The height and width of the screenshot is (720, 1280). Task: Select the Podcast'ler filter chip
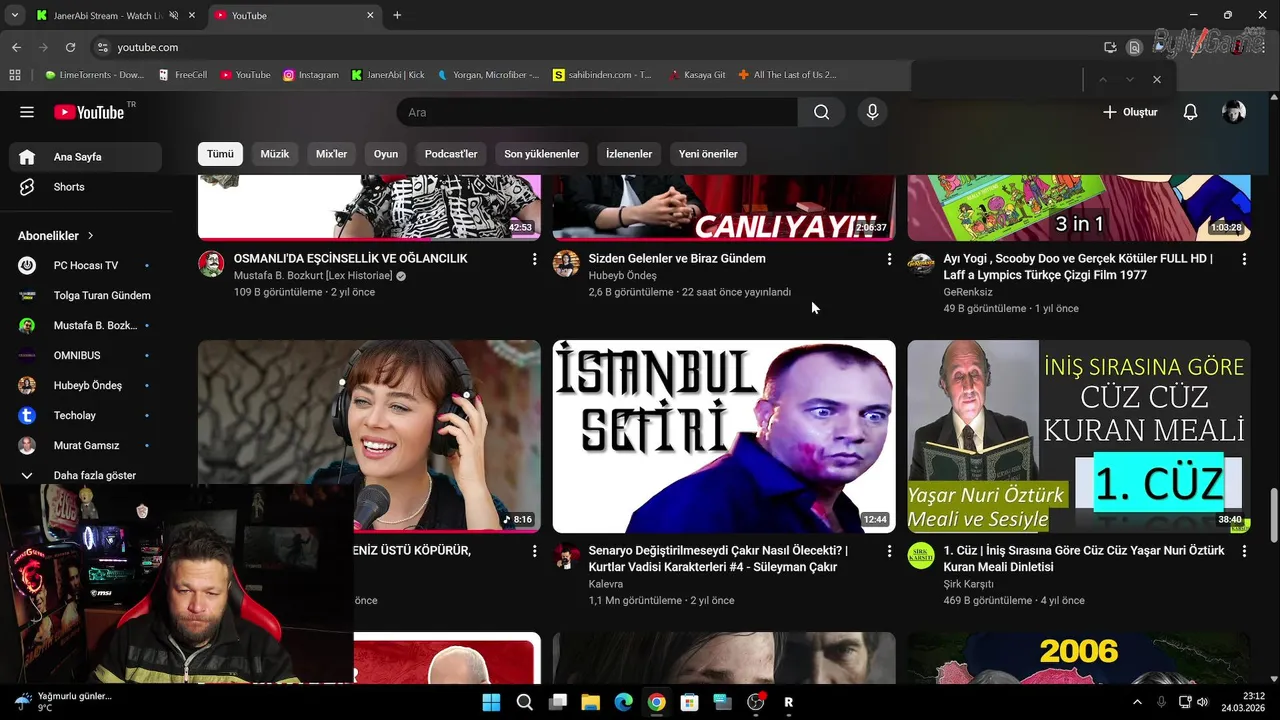pyautogui.click(x=451, y=154)
